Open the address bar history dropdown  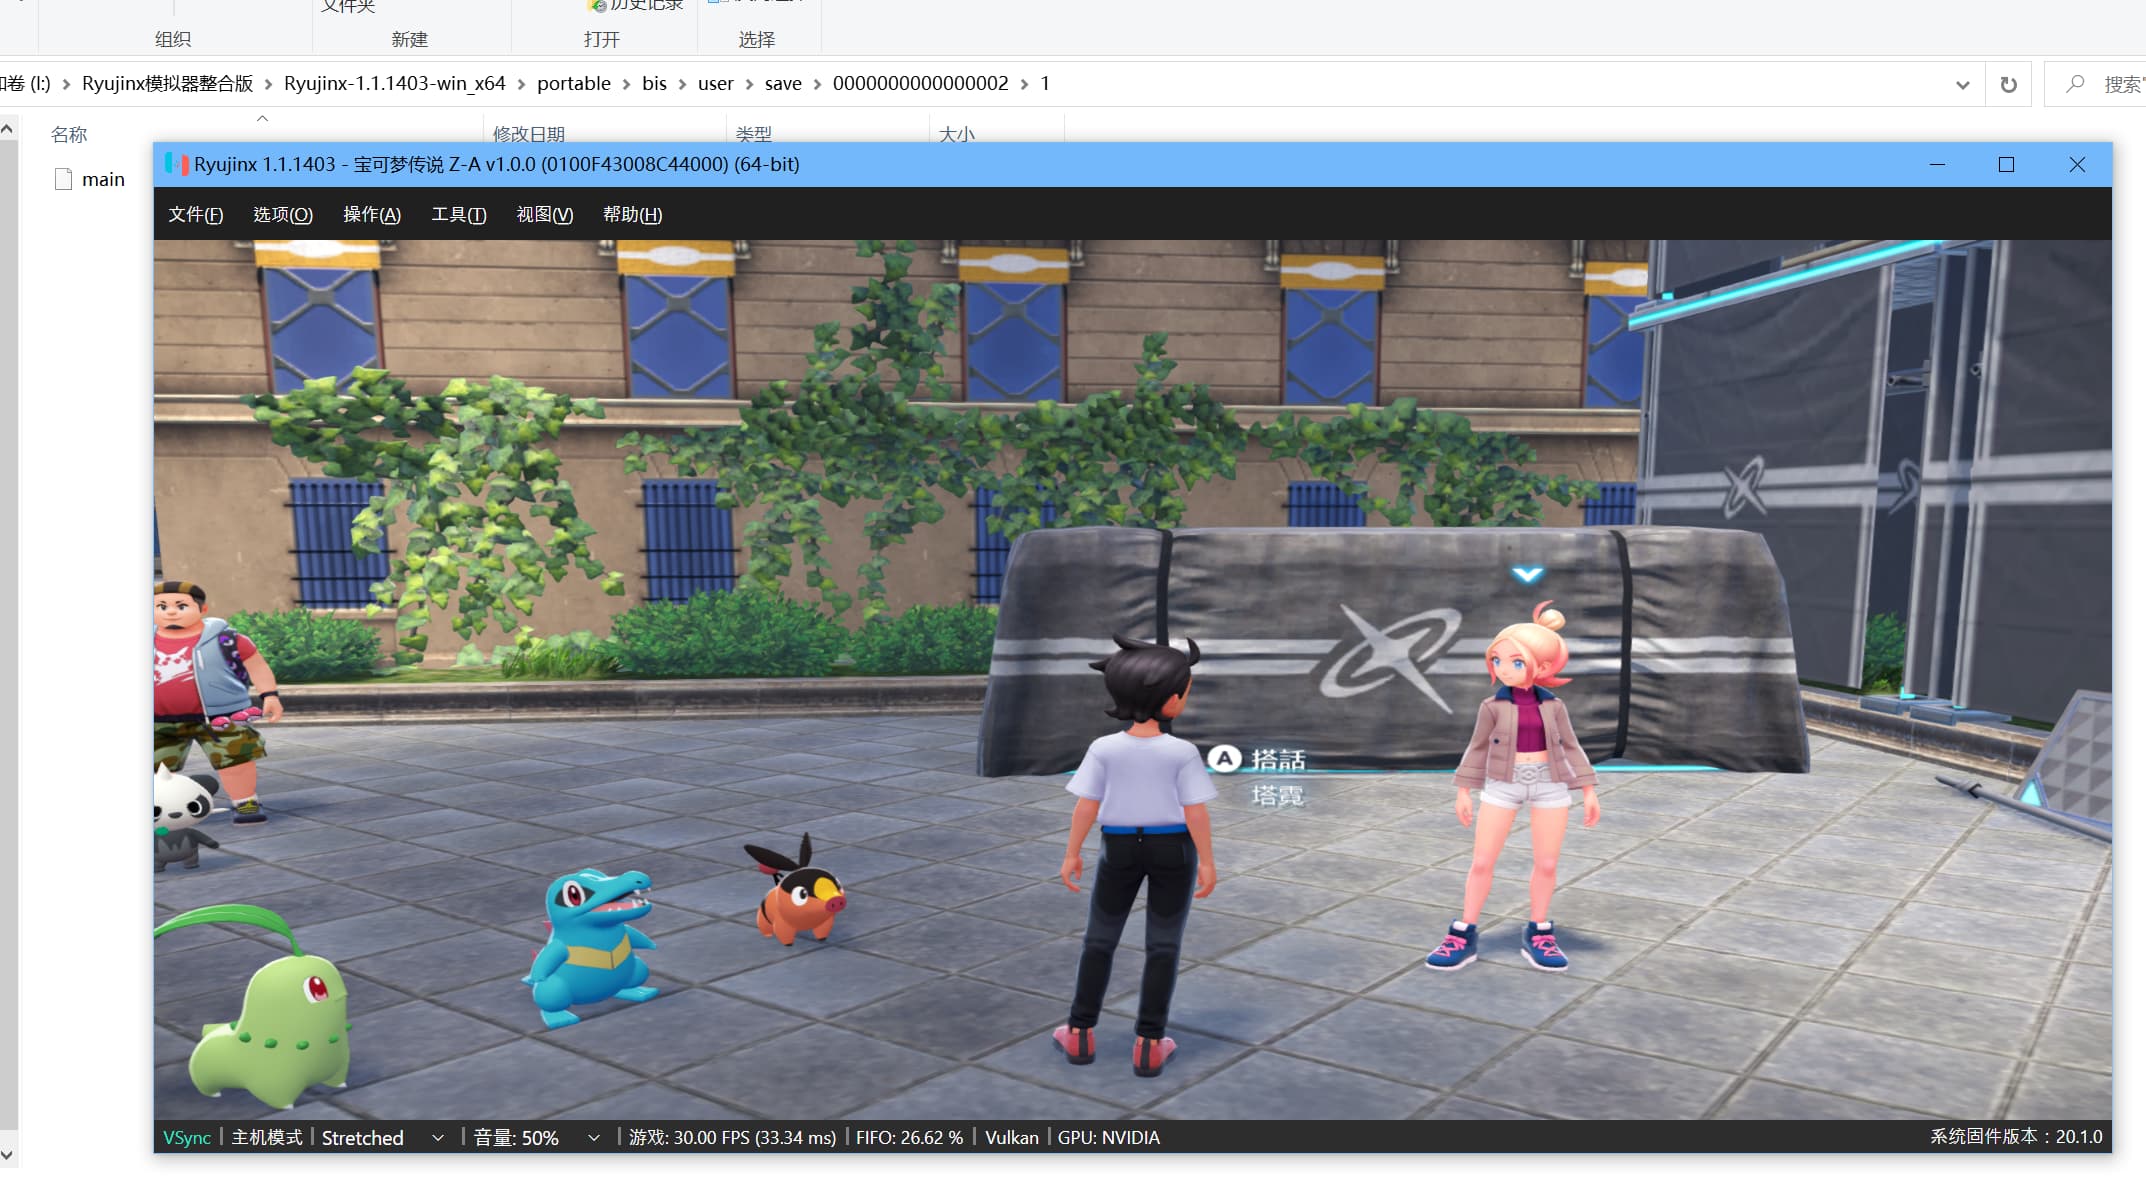tap(1962, 85)
